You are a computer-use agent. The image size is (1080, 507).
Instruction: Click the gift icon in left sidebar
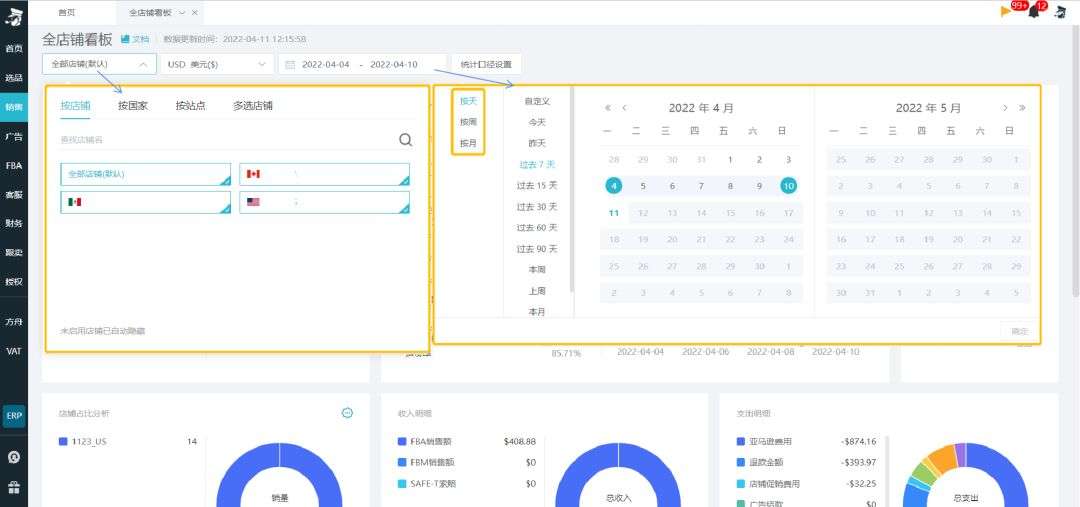(14, 488)
